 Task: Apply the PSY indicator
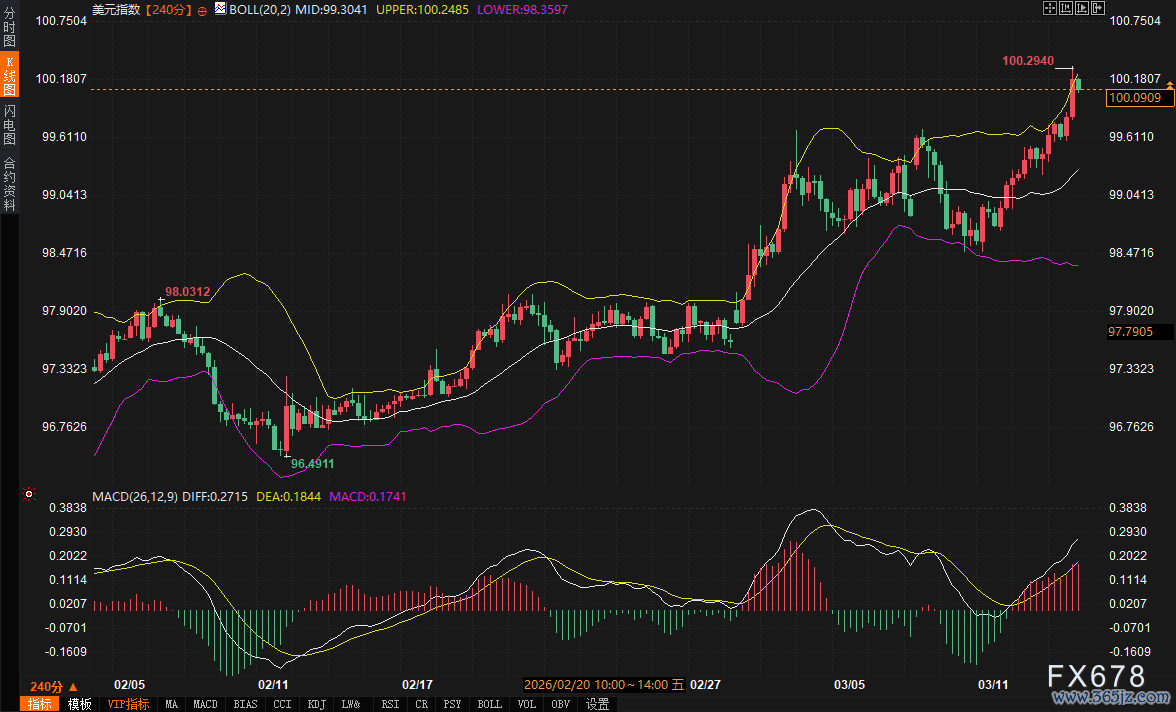(452, 704)
